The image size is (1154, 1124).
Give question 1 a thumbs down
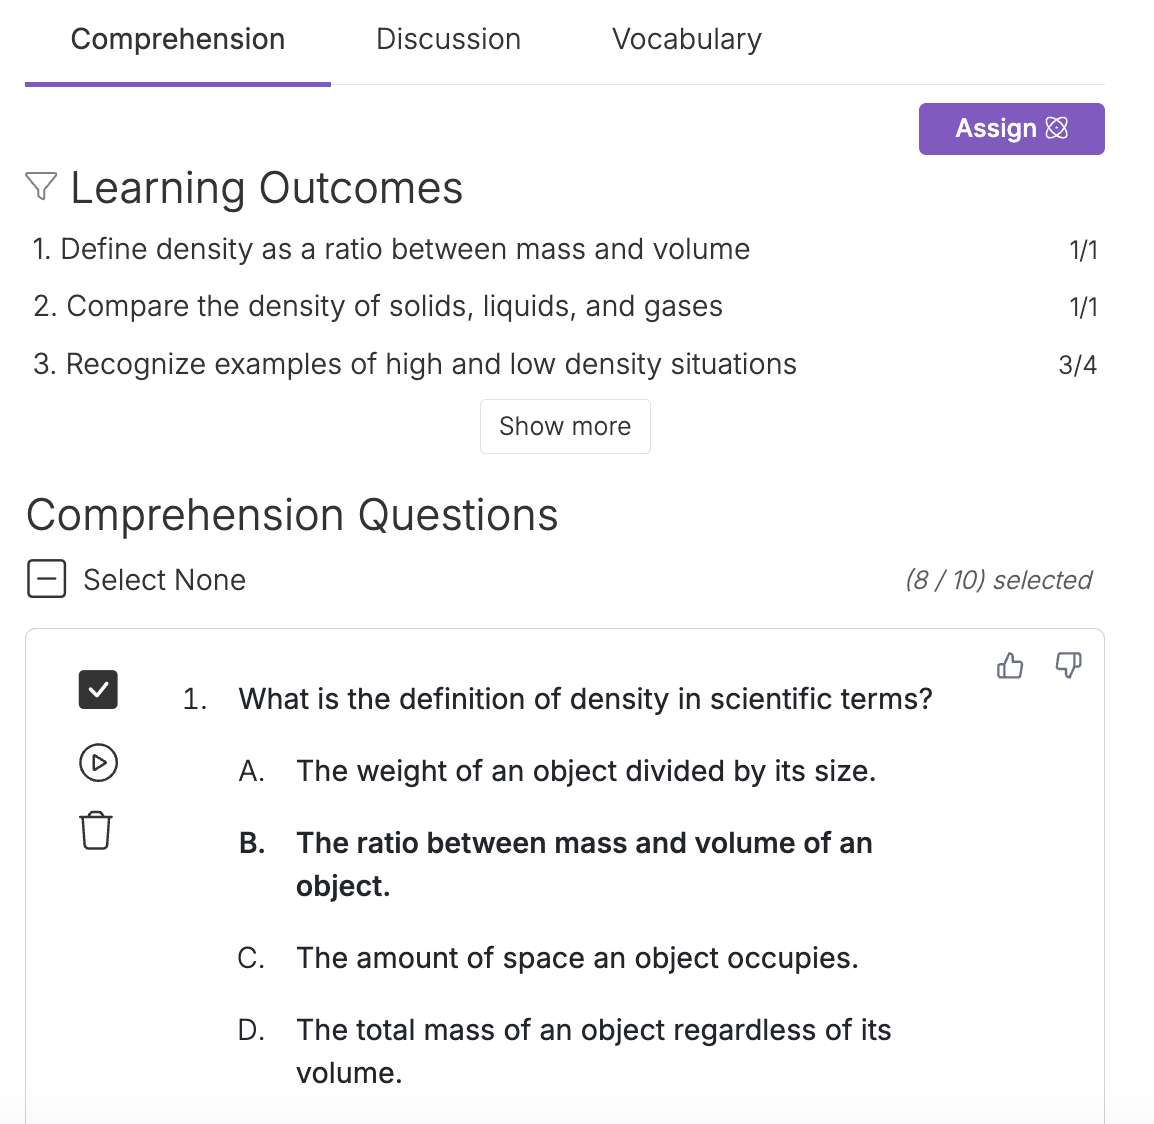[x=1068, y=666]
